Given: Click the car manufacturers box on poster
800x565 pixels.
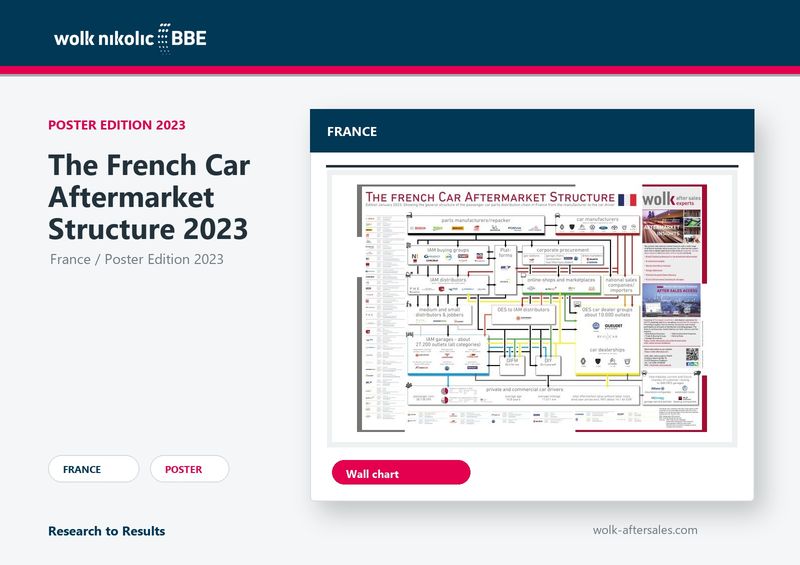Looking at the screenshot, I should click(x=597, y=224).
